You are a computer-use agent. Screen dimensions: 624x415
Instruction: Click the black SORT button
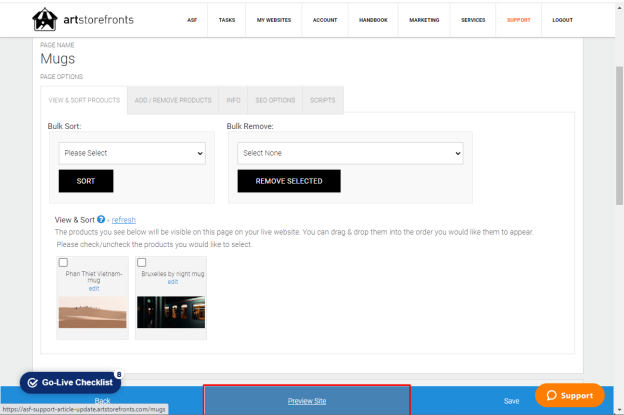tap(86, 181)
